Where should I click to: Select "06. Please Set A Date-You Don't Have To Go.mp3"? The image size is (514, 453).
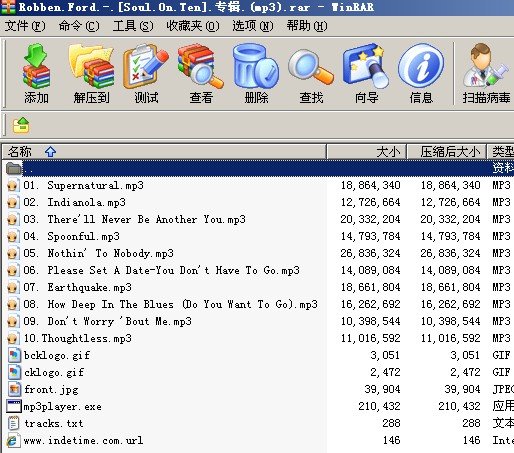[161, 270]
